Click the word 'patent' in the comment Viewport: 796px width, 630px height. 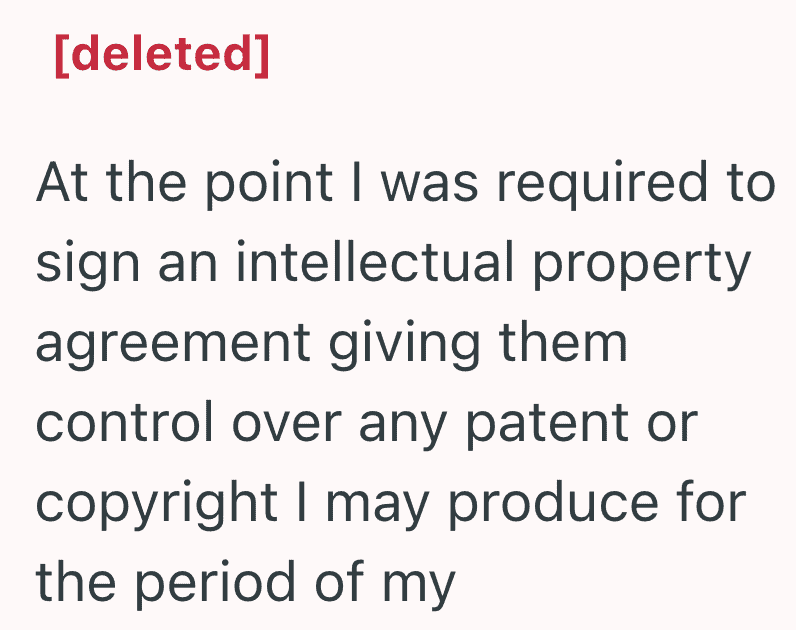(x=547, y=426)
